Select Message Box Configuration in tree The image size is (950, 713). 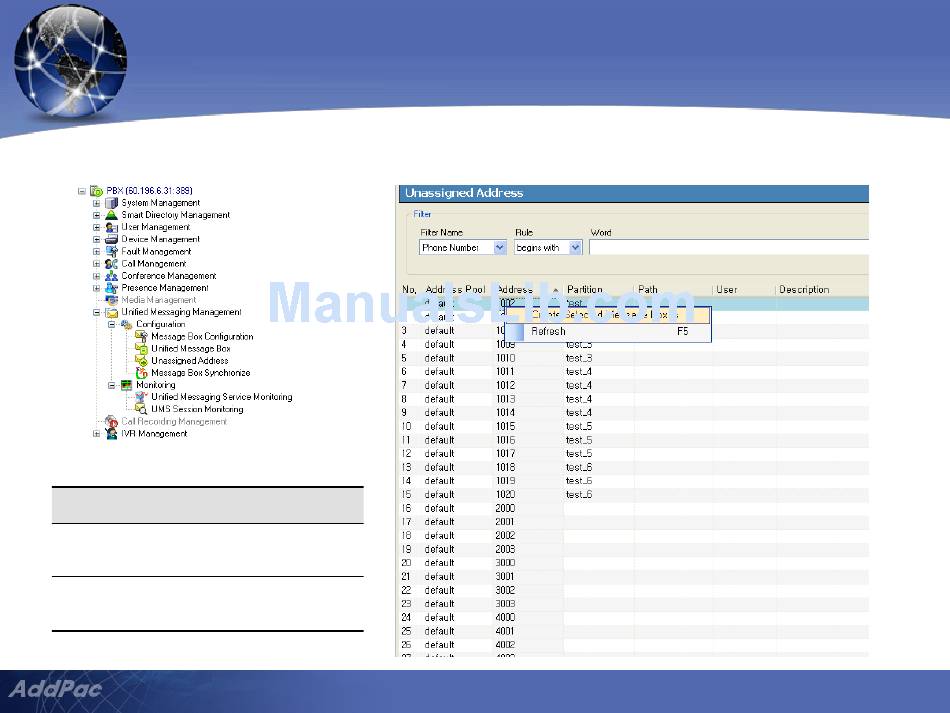coord(201,337)
